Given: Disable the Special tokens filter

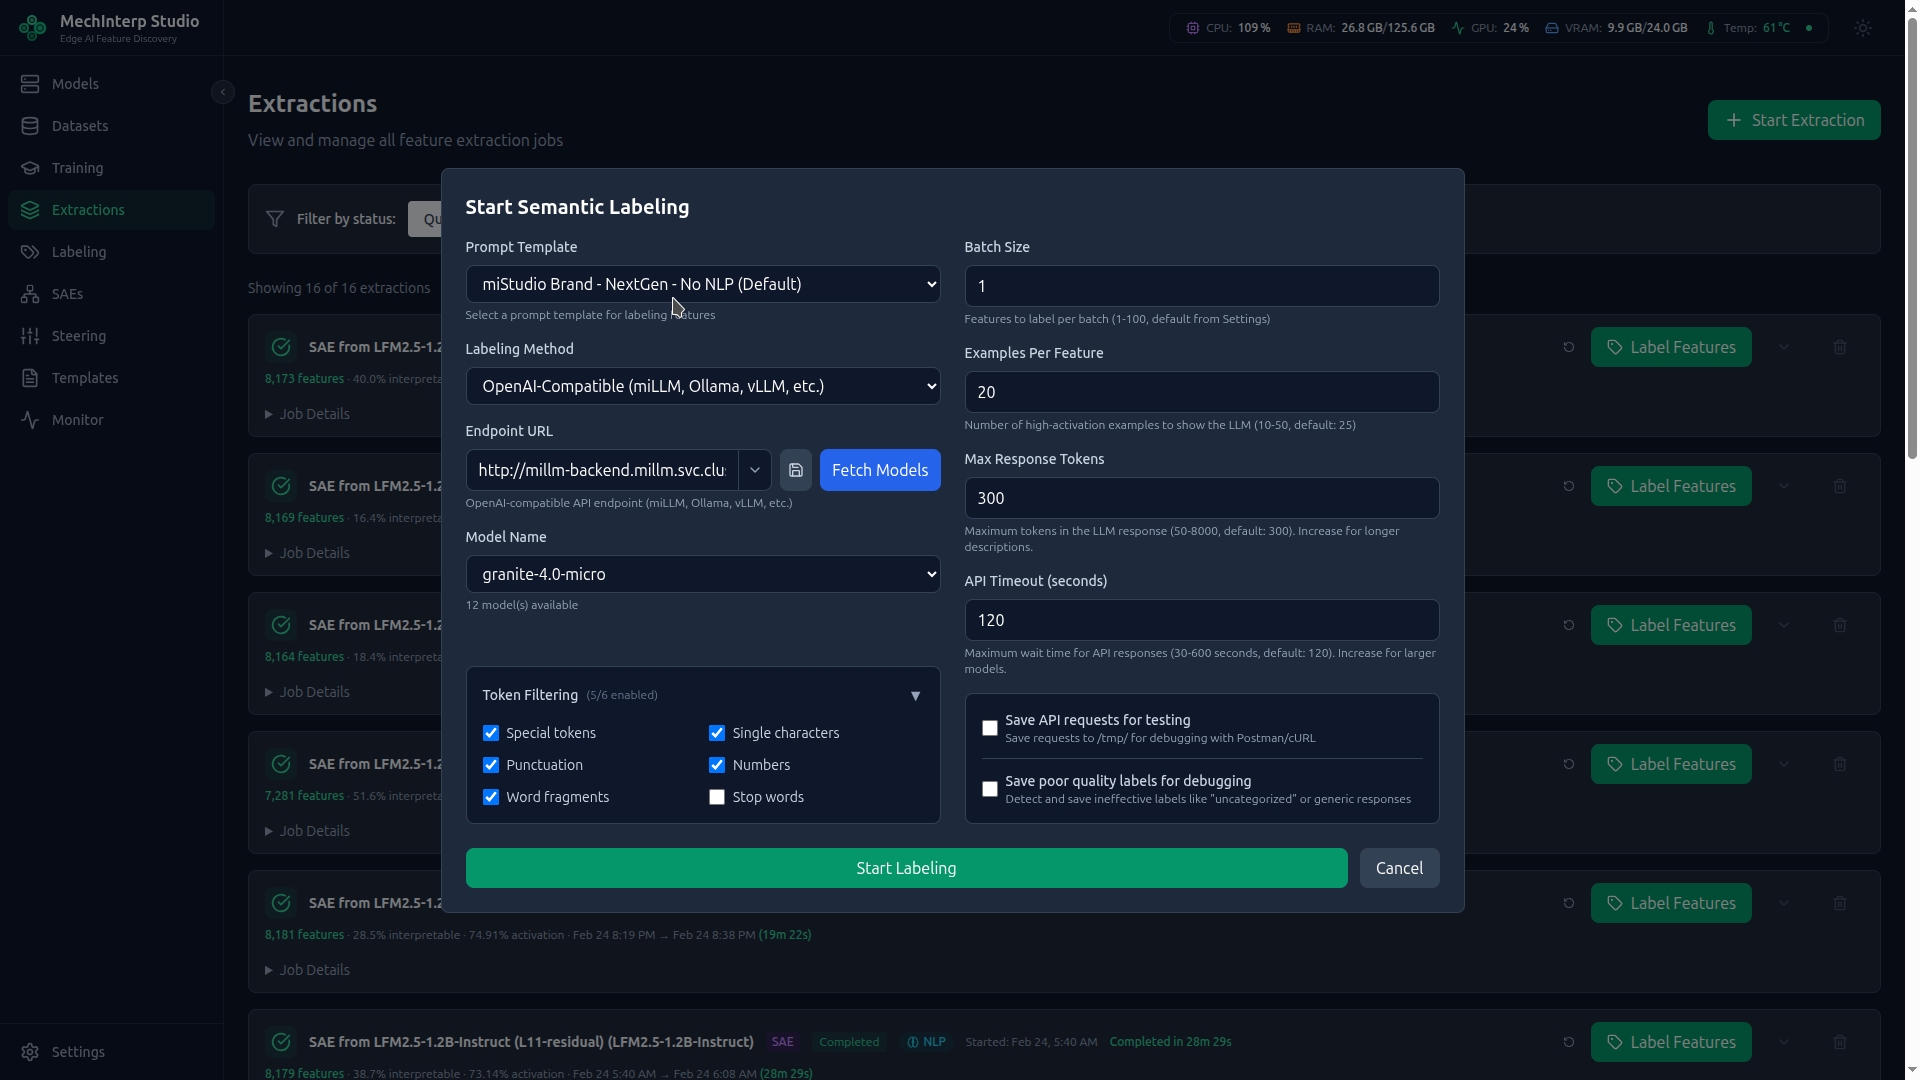Looking at the screenshot, I should coord(491,733).
